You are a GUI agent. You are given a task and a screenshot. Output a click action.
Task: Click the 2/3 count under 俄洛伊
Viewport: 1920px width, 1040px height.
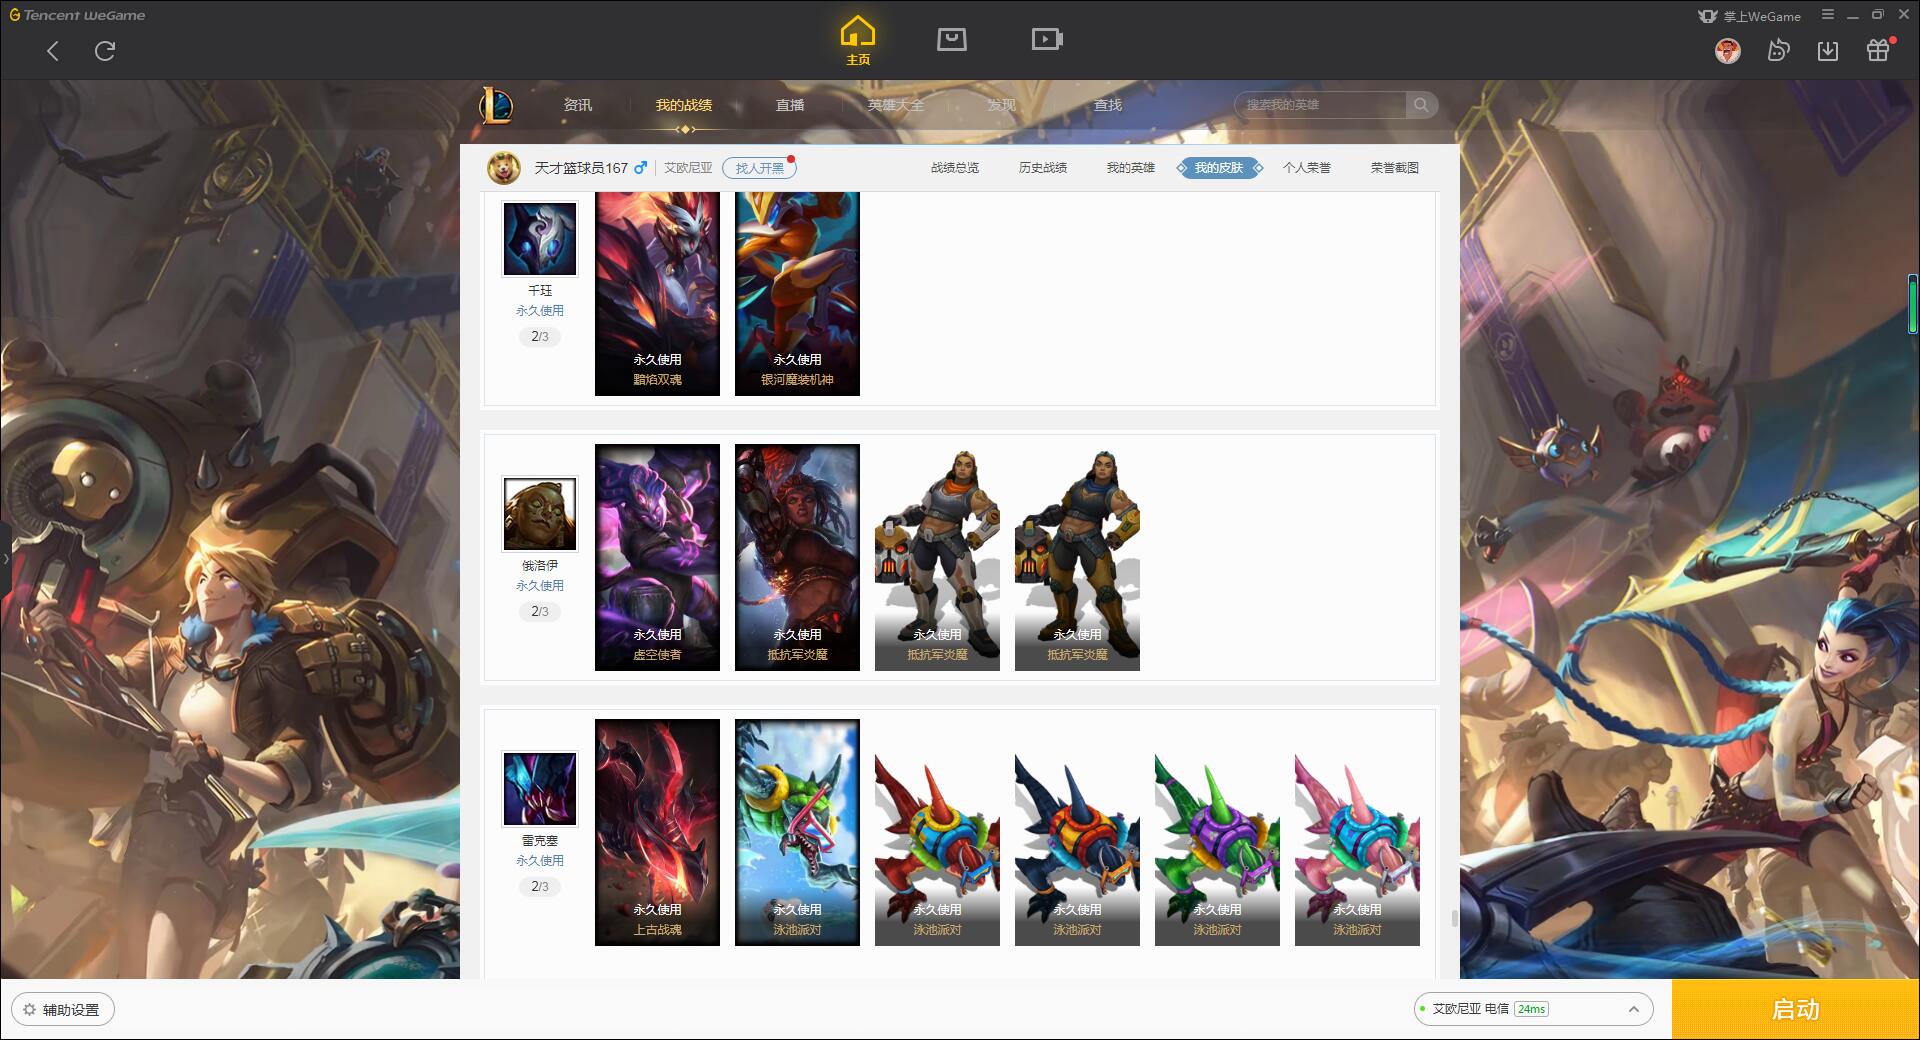pyautogui.click(x=540, y=611)
